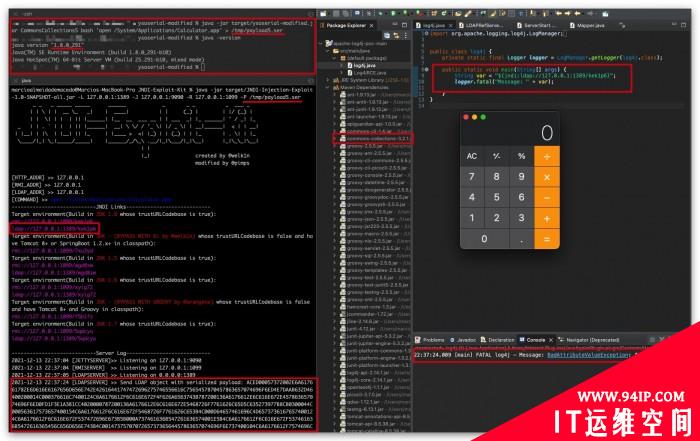
Task: Click the Collapse All icon in Package Explorer
Action: coord(387,35)
